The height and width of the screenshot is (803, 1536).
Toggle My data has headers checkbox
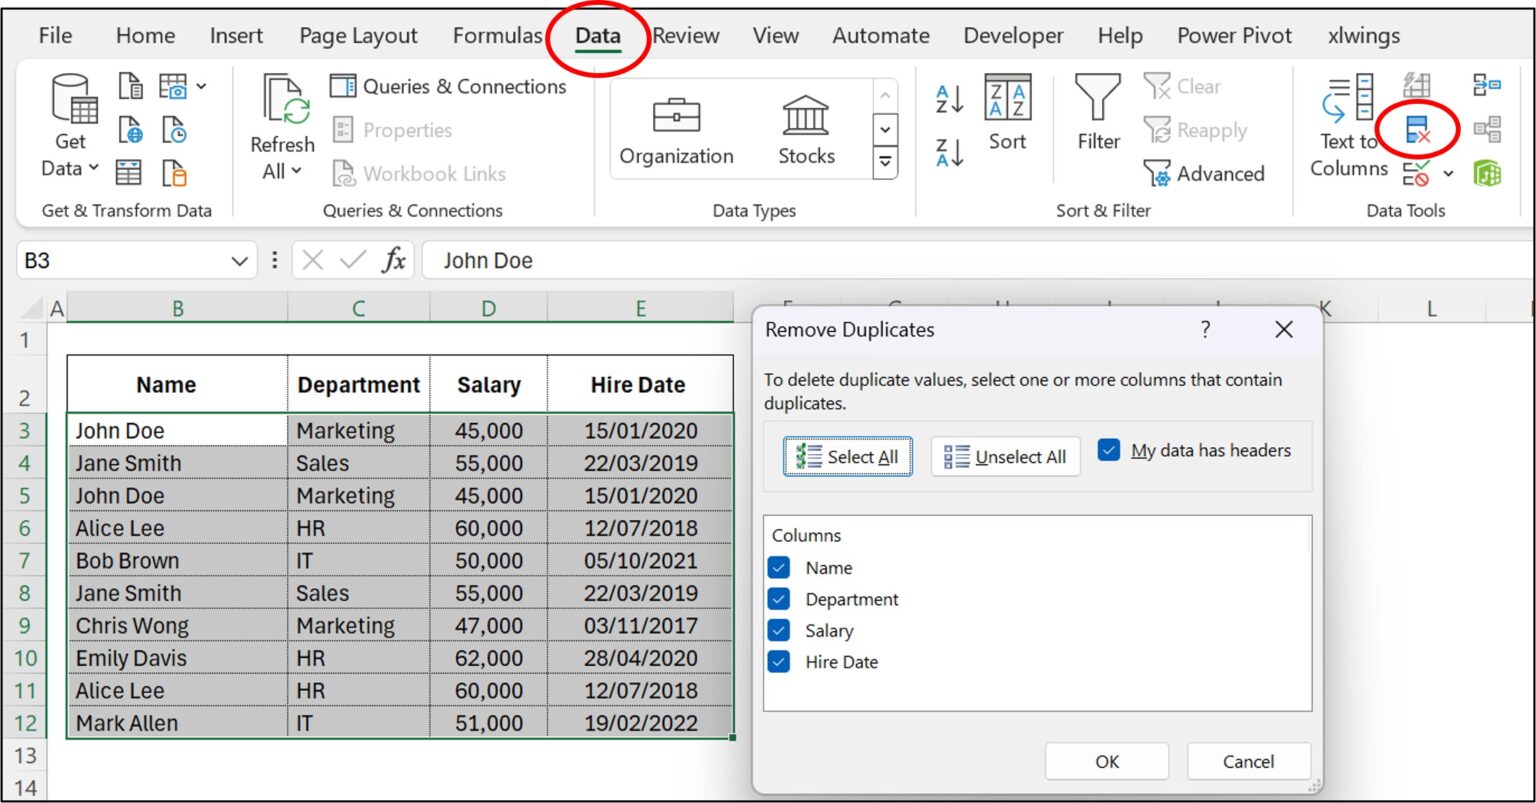click(1108, 450)
